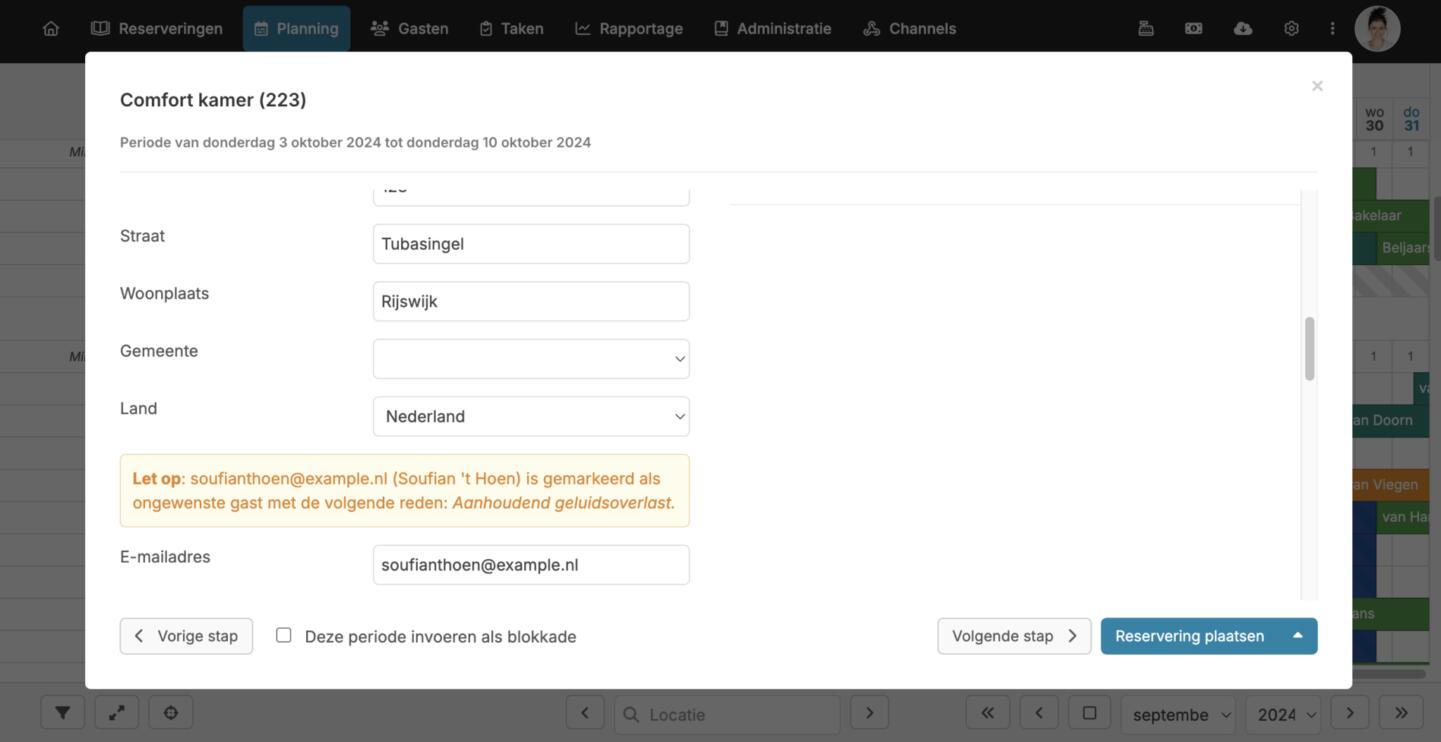Open the Land dropdown showing Nederland
The height and width of the screenshot is (742, 1441).
pos(531,416)
